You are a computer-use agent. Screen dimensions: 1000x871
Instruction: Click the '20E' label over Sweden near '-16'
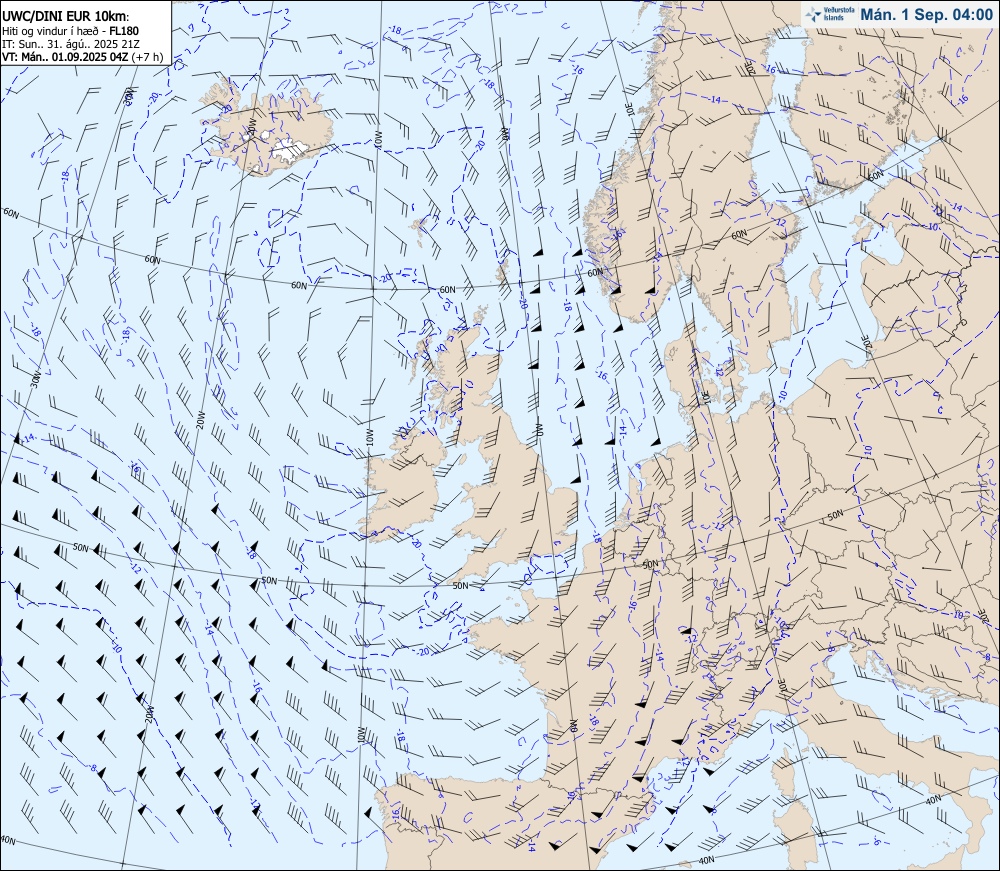[x=750, y=67]
